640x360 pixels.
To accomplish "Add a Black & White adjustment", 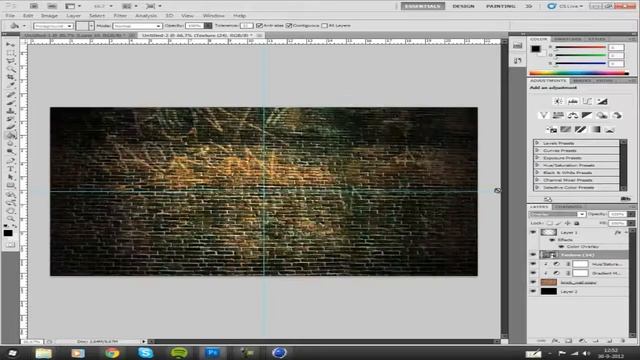I will [587, 116].
